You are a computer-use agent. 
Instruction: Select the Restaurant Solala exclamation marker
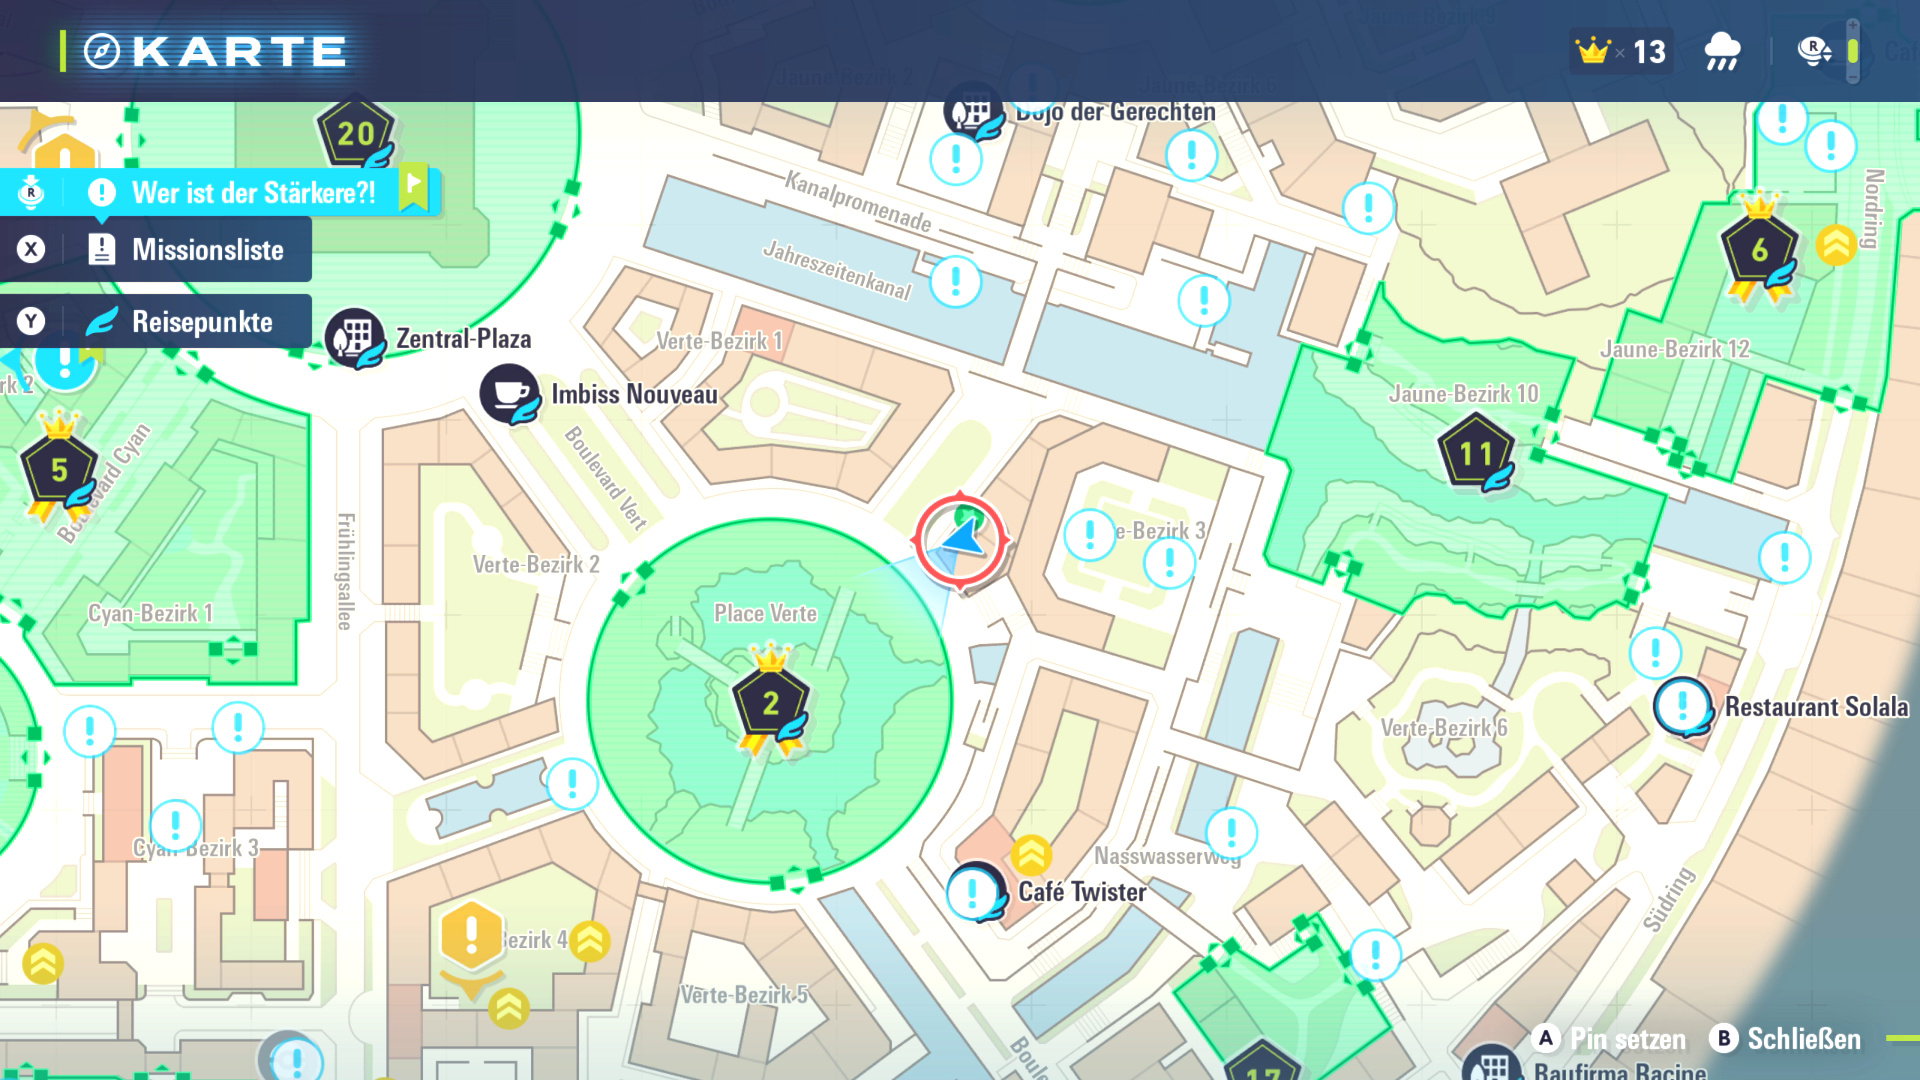click(1683, 706)
